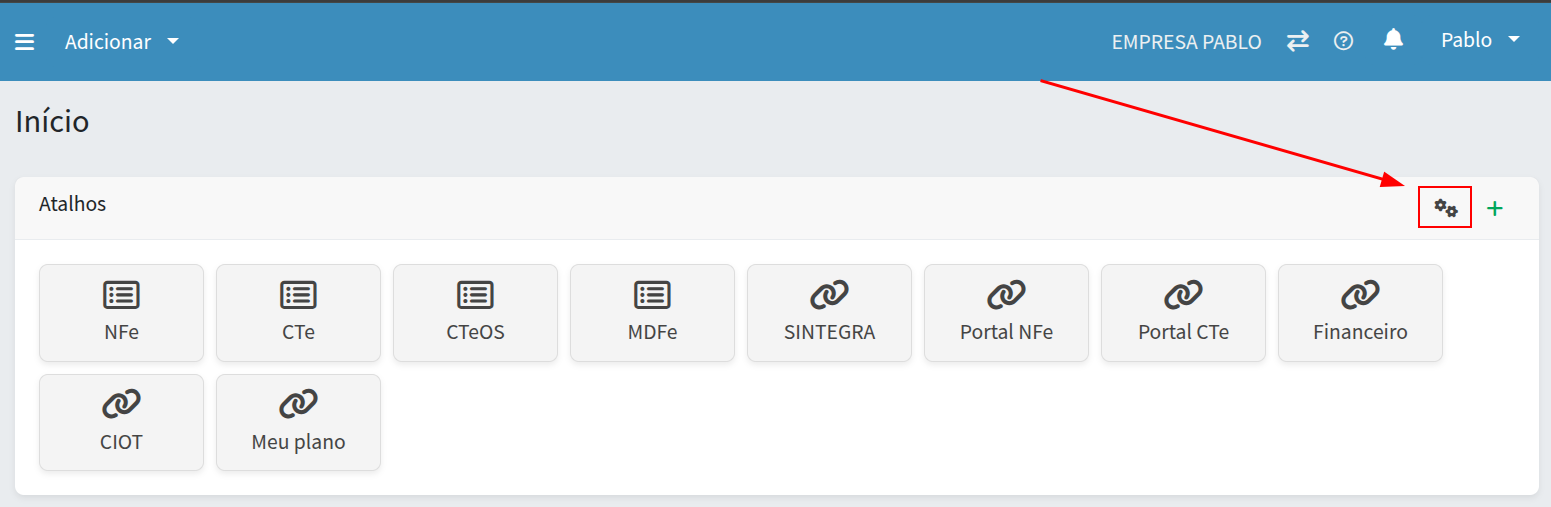Open the Portal NFe link shortcut

(x=1006, y=312)
